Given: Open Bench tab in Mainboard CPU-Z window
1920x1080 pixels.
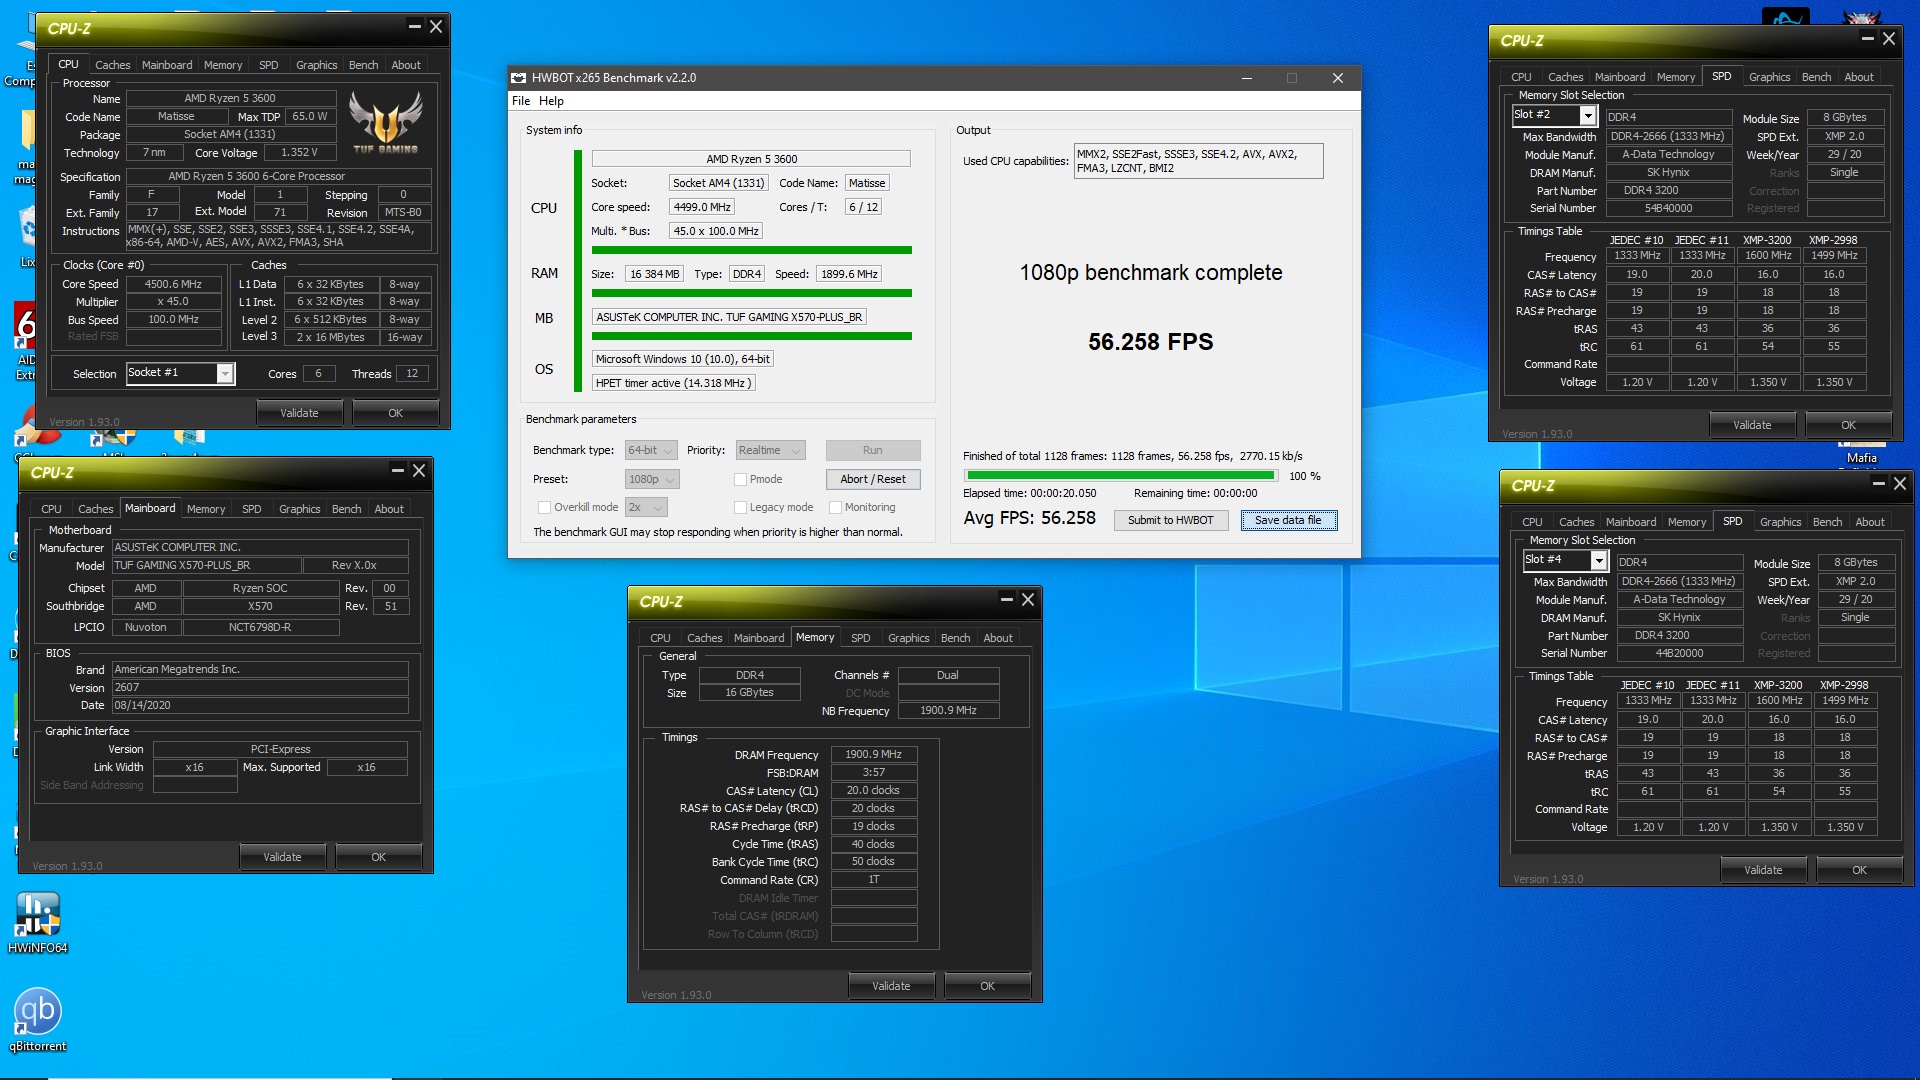Looking at the screenshot, I should [x=347, y=509].
